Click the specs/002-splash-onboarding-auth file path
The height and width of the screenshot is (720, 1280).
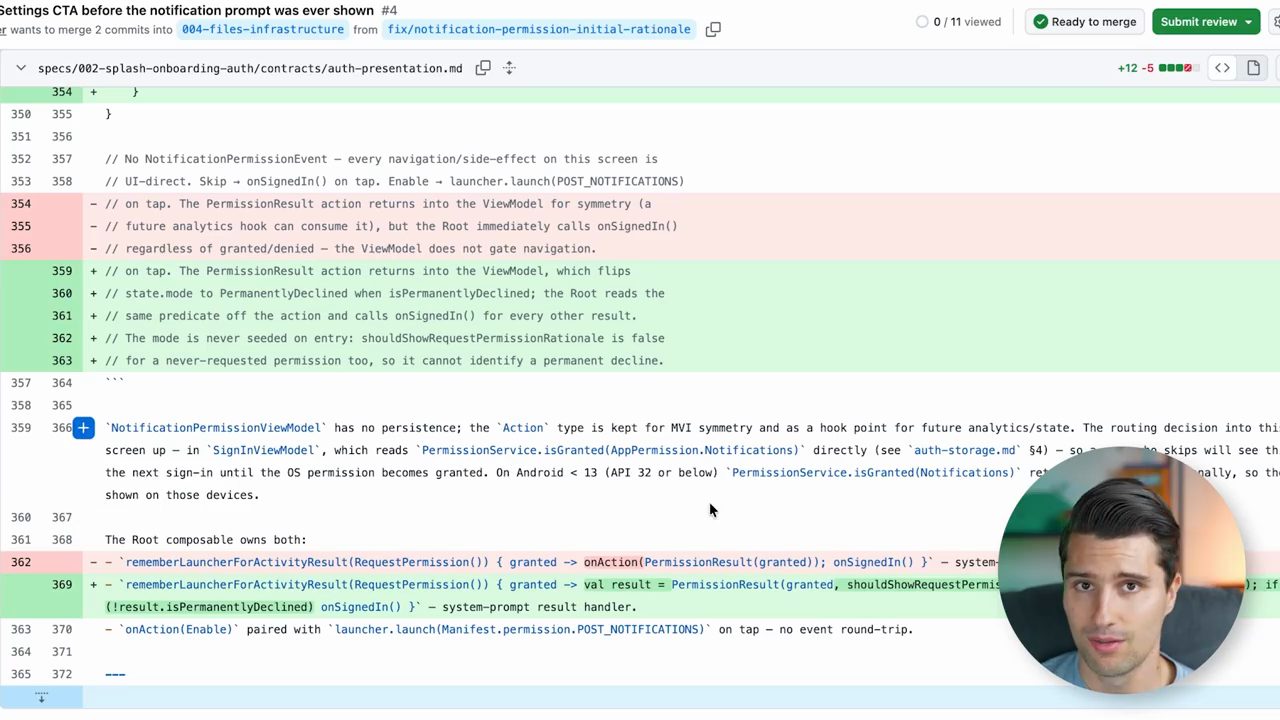(250, 68)
